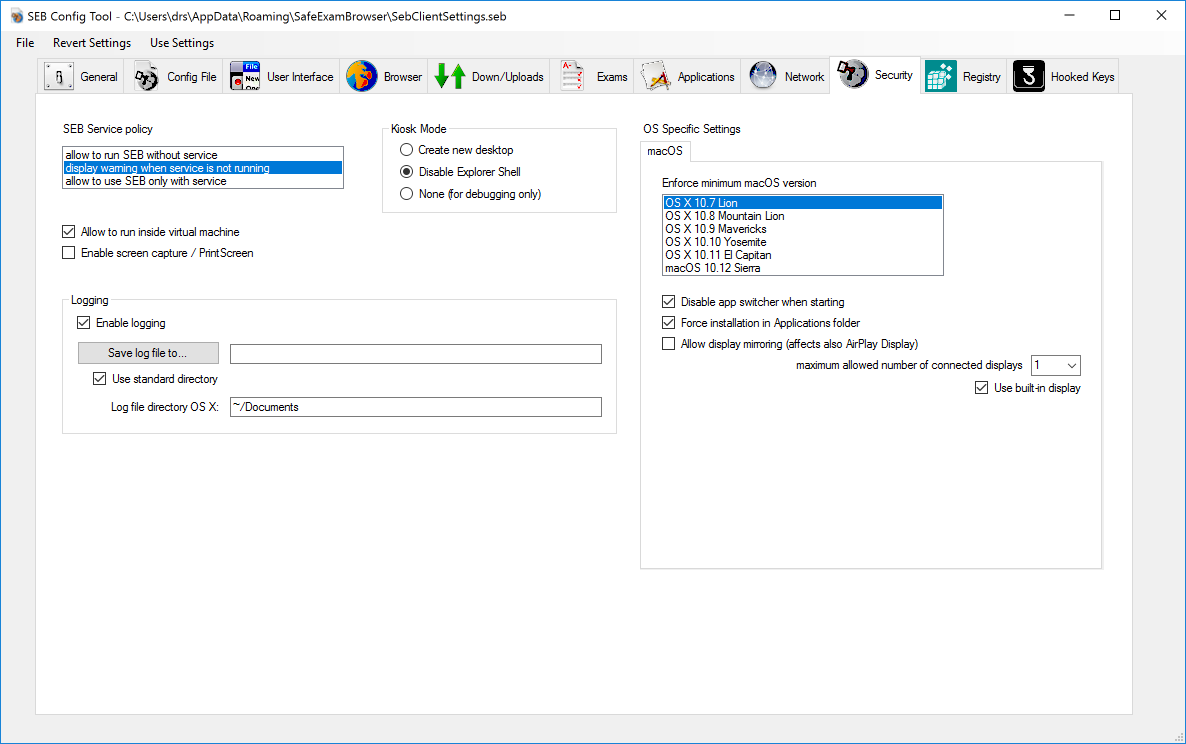
Task: Toggle Use standard directory checkbox
Action: pyautogui.click(x=99, y=379)
